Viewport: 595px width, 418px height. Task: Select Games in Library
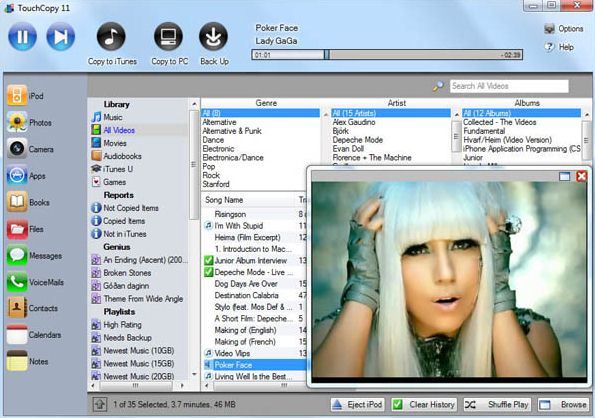click(x=109, y=182)
